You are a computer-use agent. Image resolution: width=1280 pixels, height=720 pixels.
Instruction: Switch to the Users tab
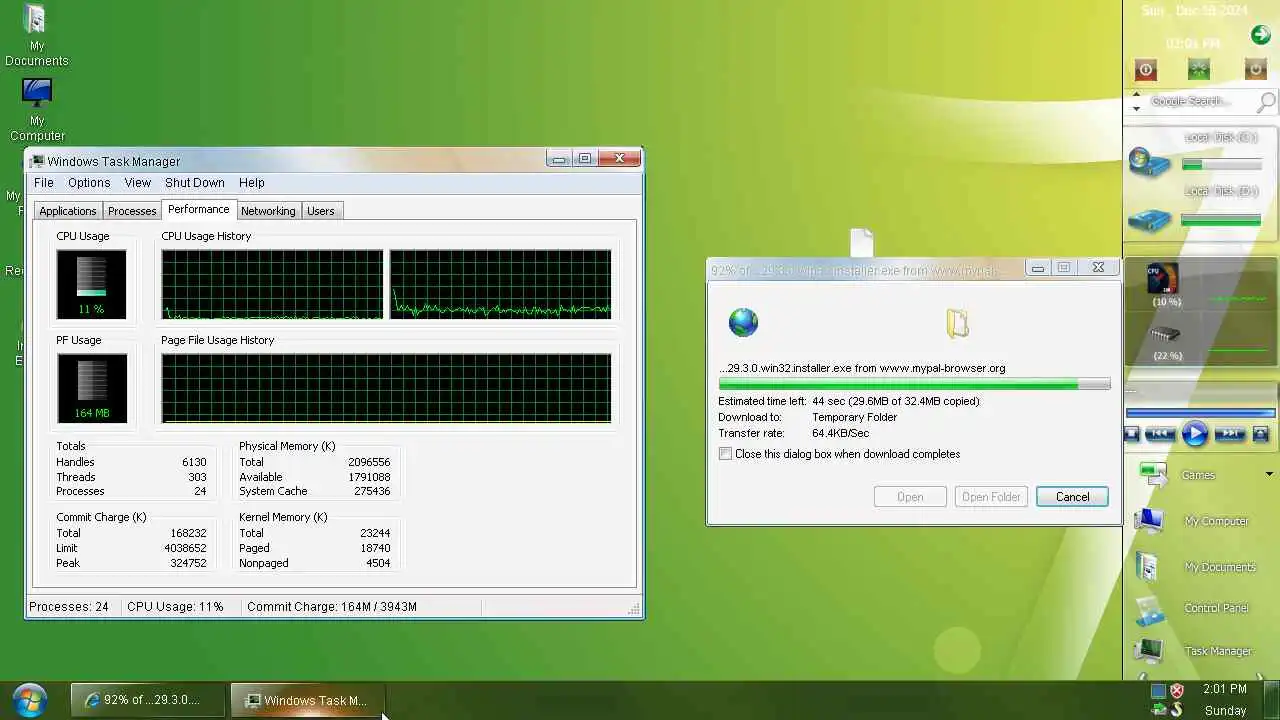tap(321, 211)
